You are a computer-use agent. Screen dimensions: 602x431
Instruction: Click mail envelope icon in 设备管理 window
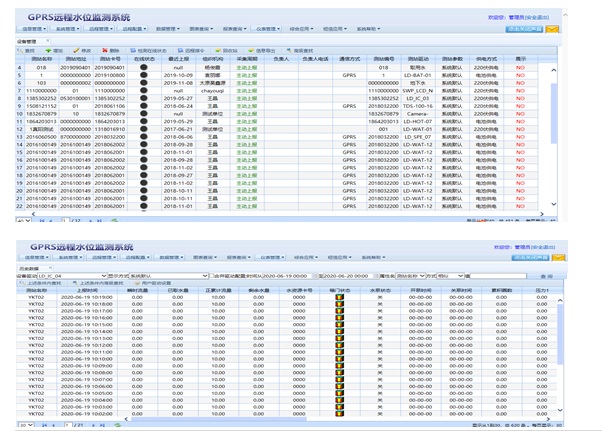coord(552,29)
